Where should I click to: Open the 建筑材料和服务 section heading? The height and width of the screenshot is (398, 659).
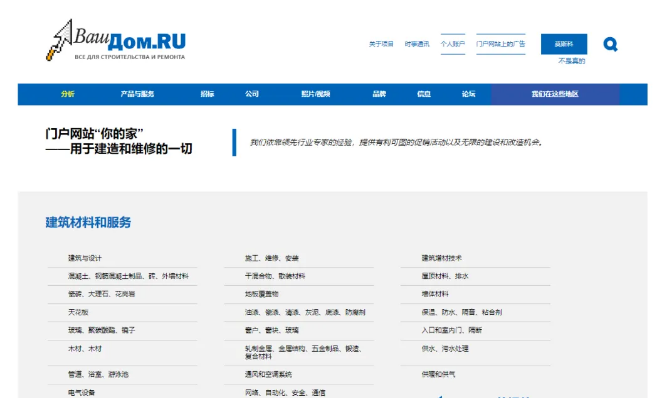[88, 222]
